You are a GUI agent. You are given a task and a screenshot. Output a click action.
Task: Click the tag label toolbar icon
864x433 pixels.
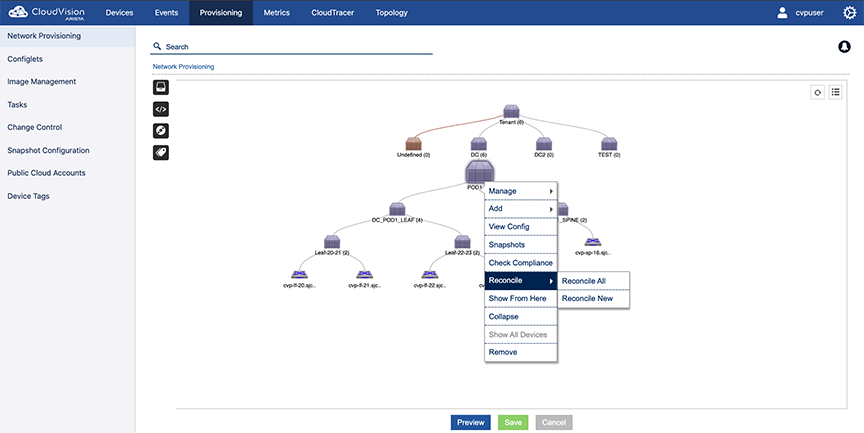coord(161,153)
